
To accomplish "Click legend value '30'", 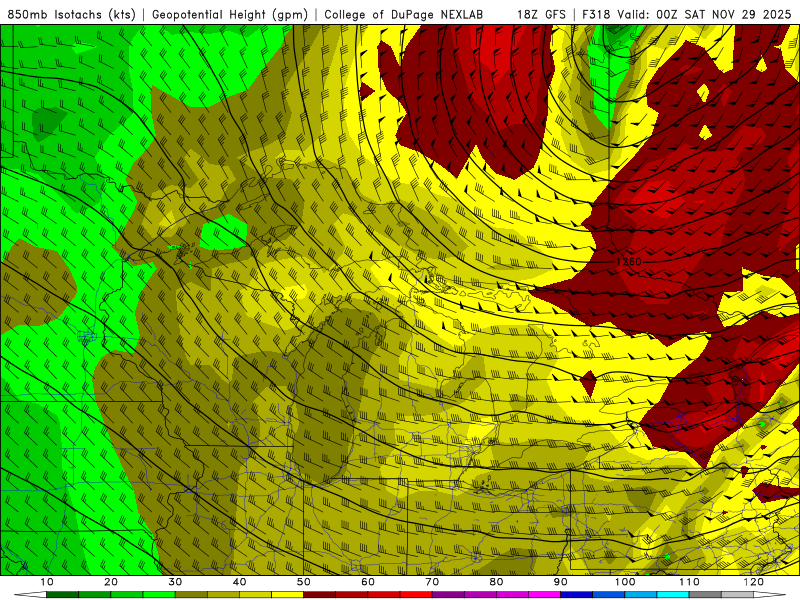I will coord(175,582).
